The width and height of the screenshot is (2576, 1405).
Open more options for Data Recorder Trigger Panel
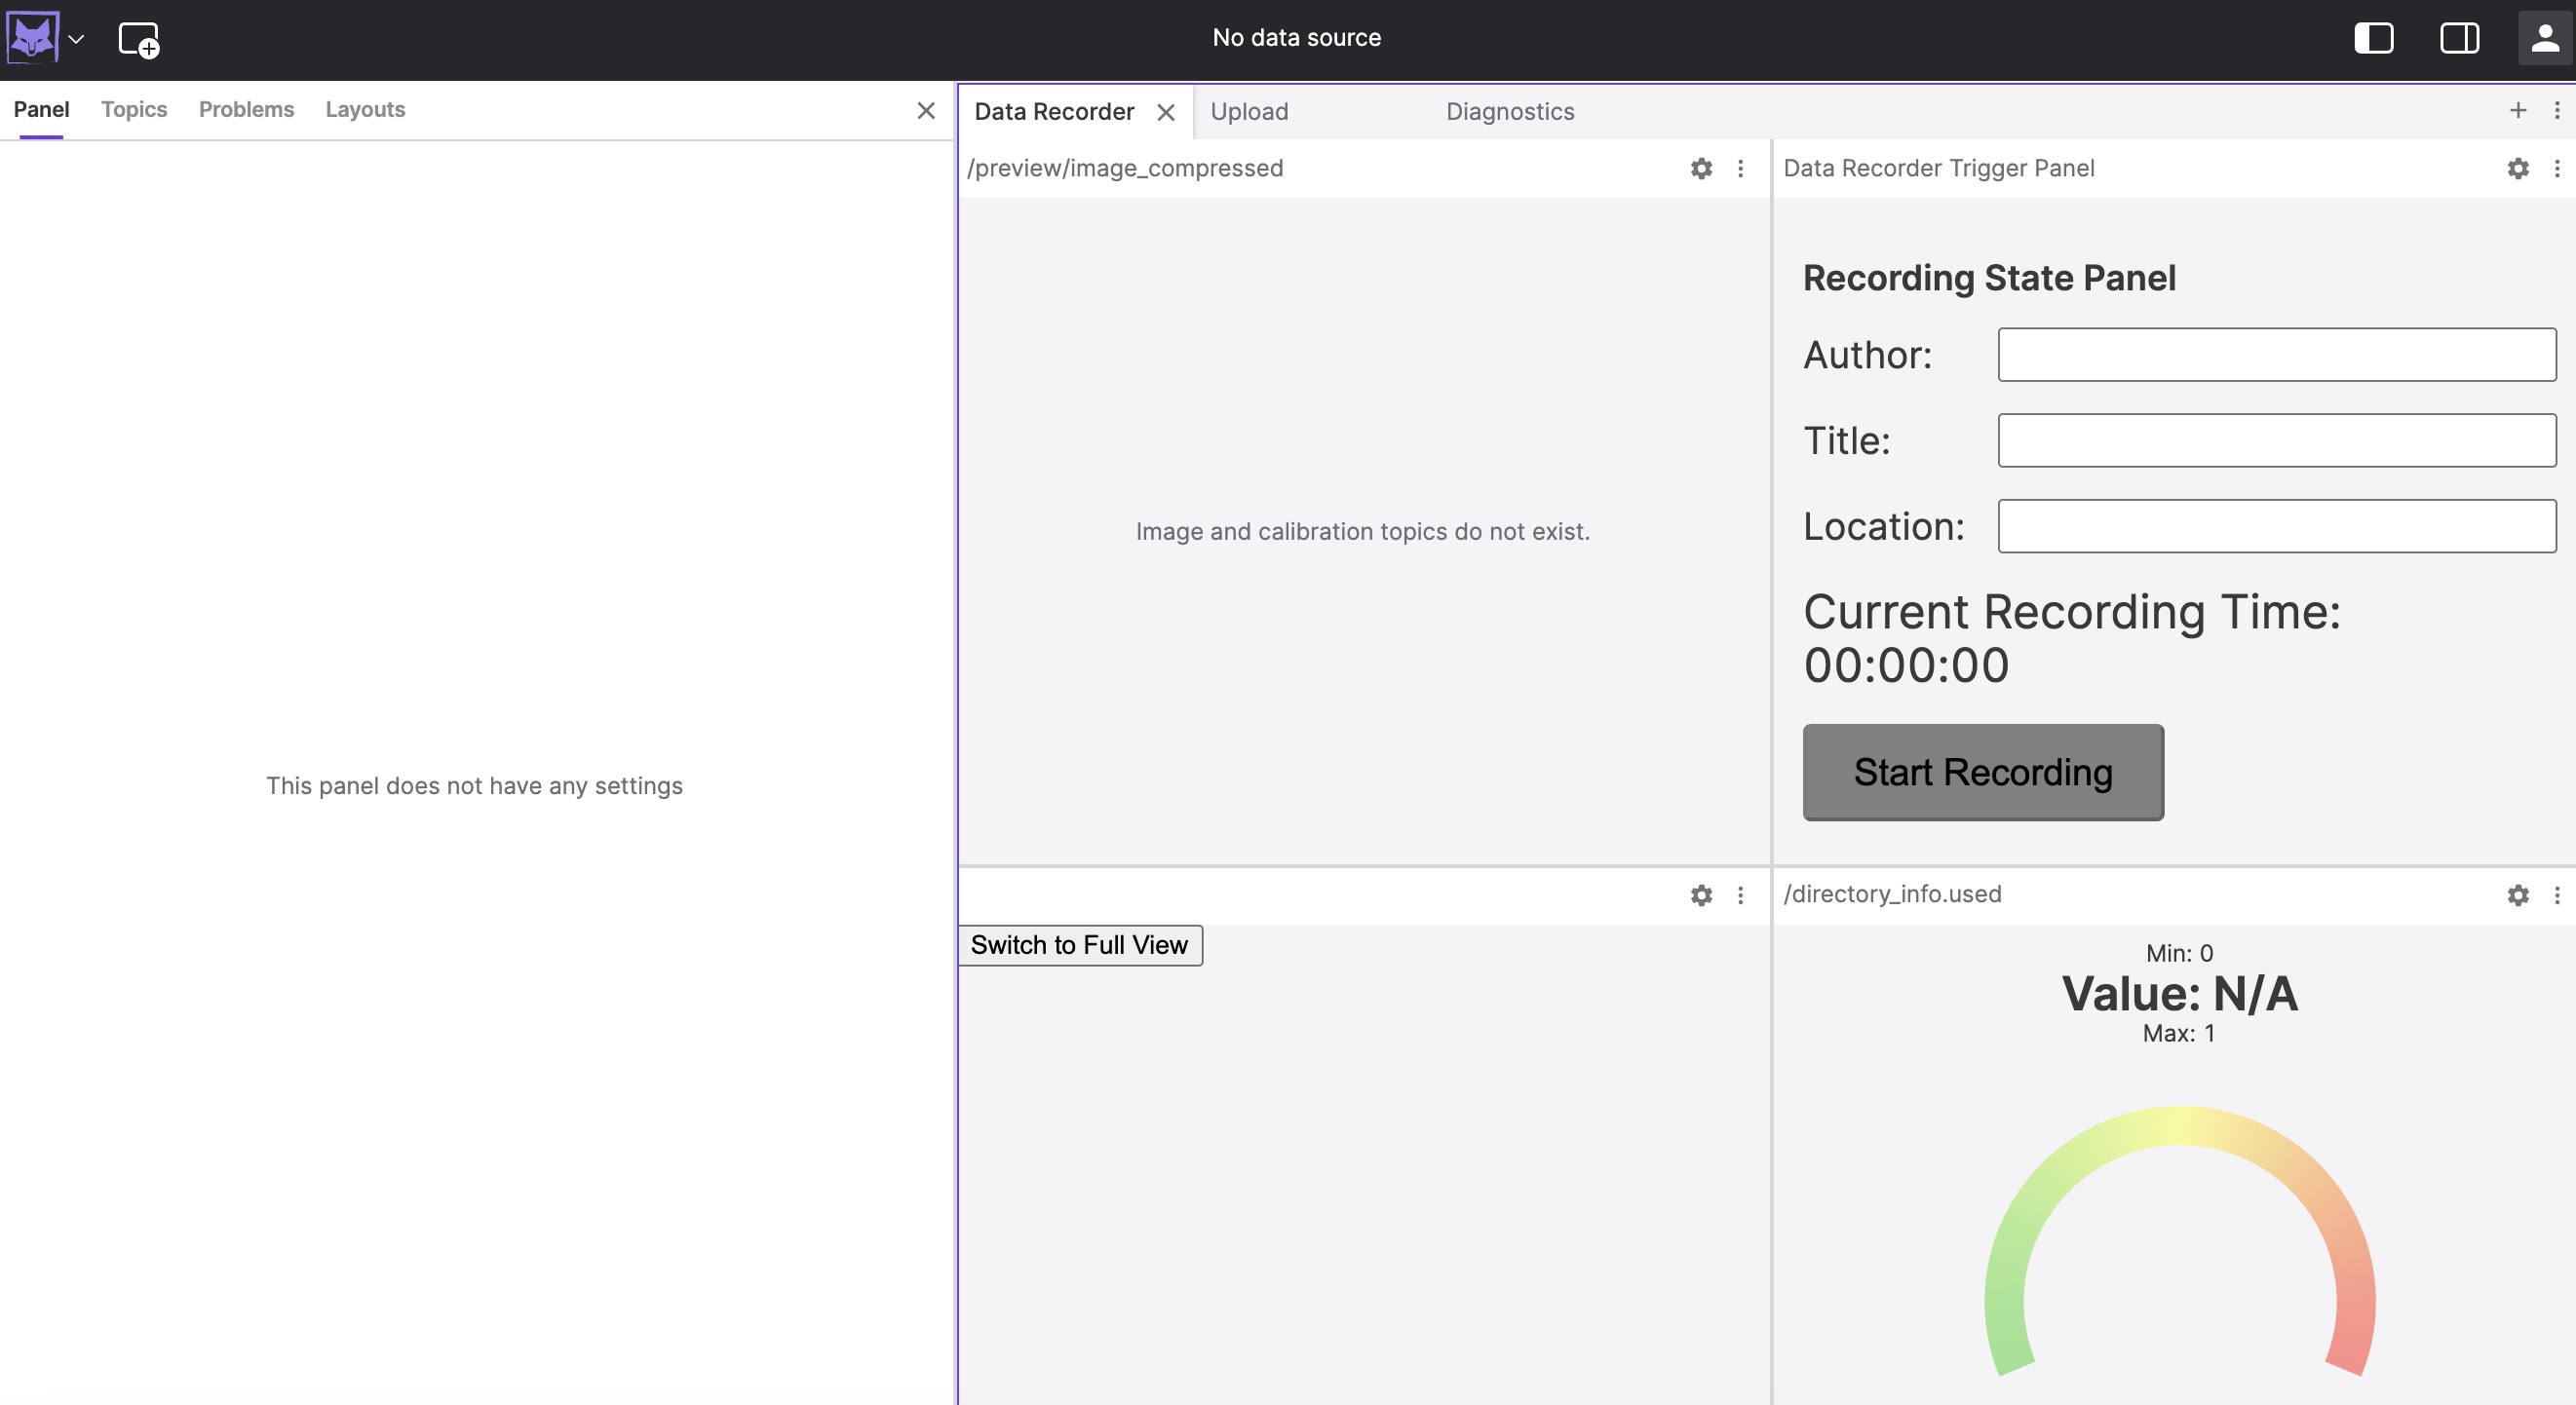coord(2557,168)
